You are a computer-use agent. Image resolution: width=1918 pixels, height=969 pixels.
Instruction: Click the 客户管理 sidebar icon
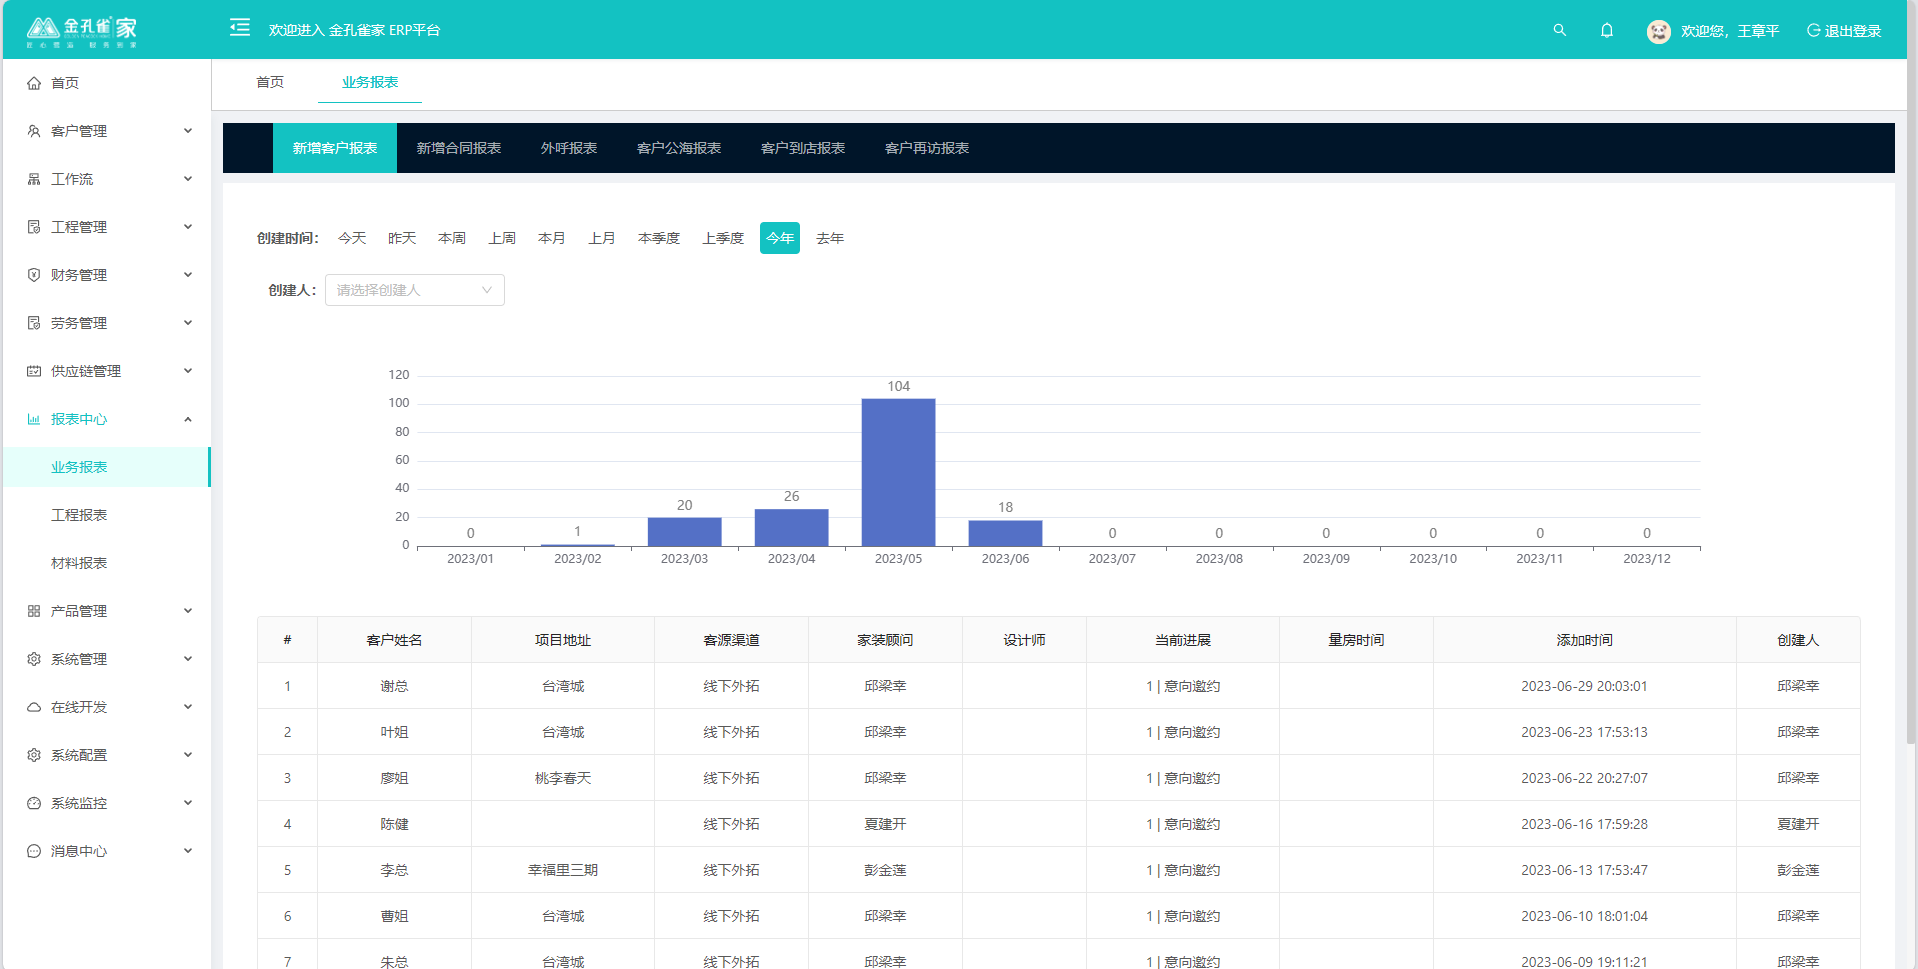[34, 131]
